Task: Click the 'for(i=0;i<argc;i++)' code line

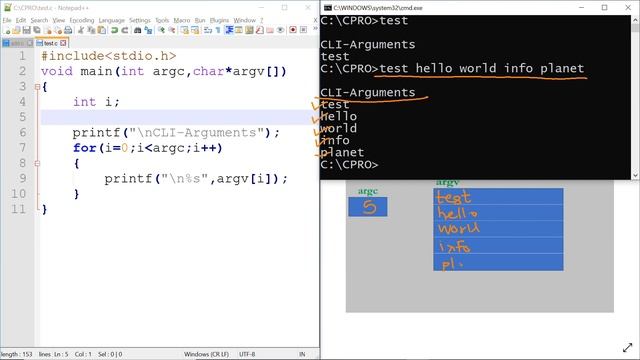Action: (148, 148)
